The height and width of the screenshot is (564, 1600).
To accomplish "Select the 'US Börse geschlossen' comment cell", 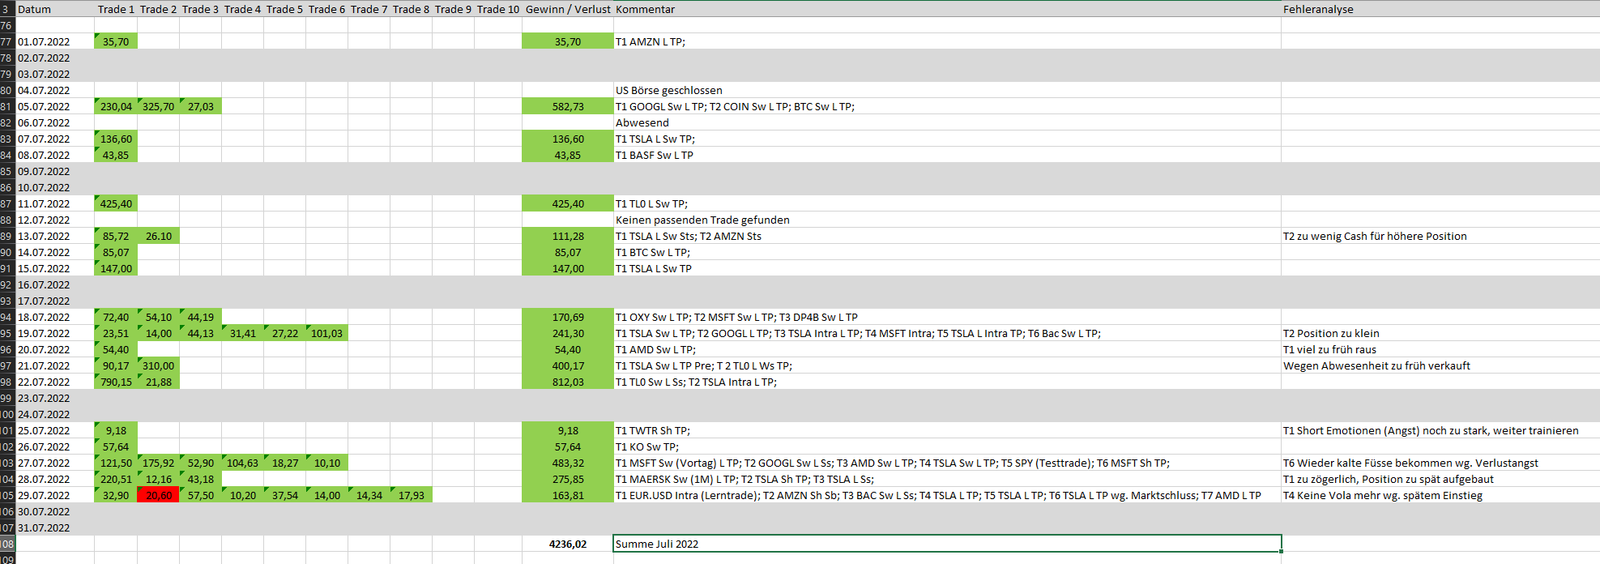I will tap(946, 90).
